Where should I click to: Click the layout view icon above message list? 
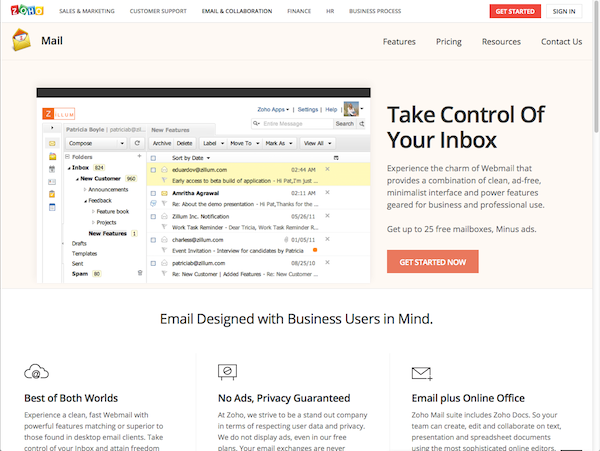336,158
